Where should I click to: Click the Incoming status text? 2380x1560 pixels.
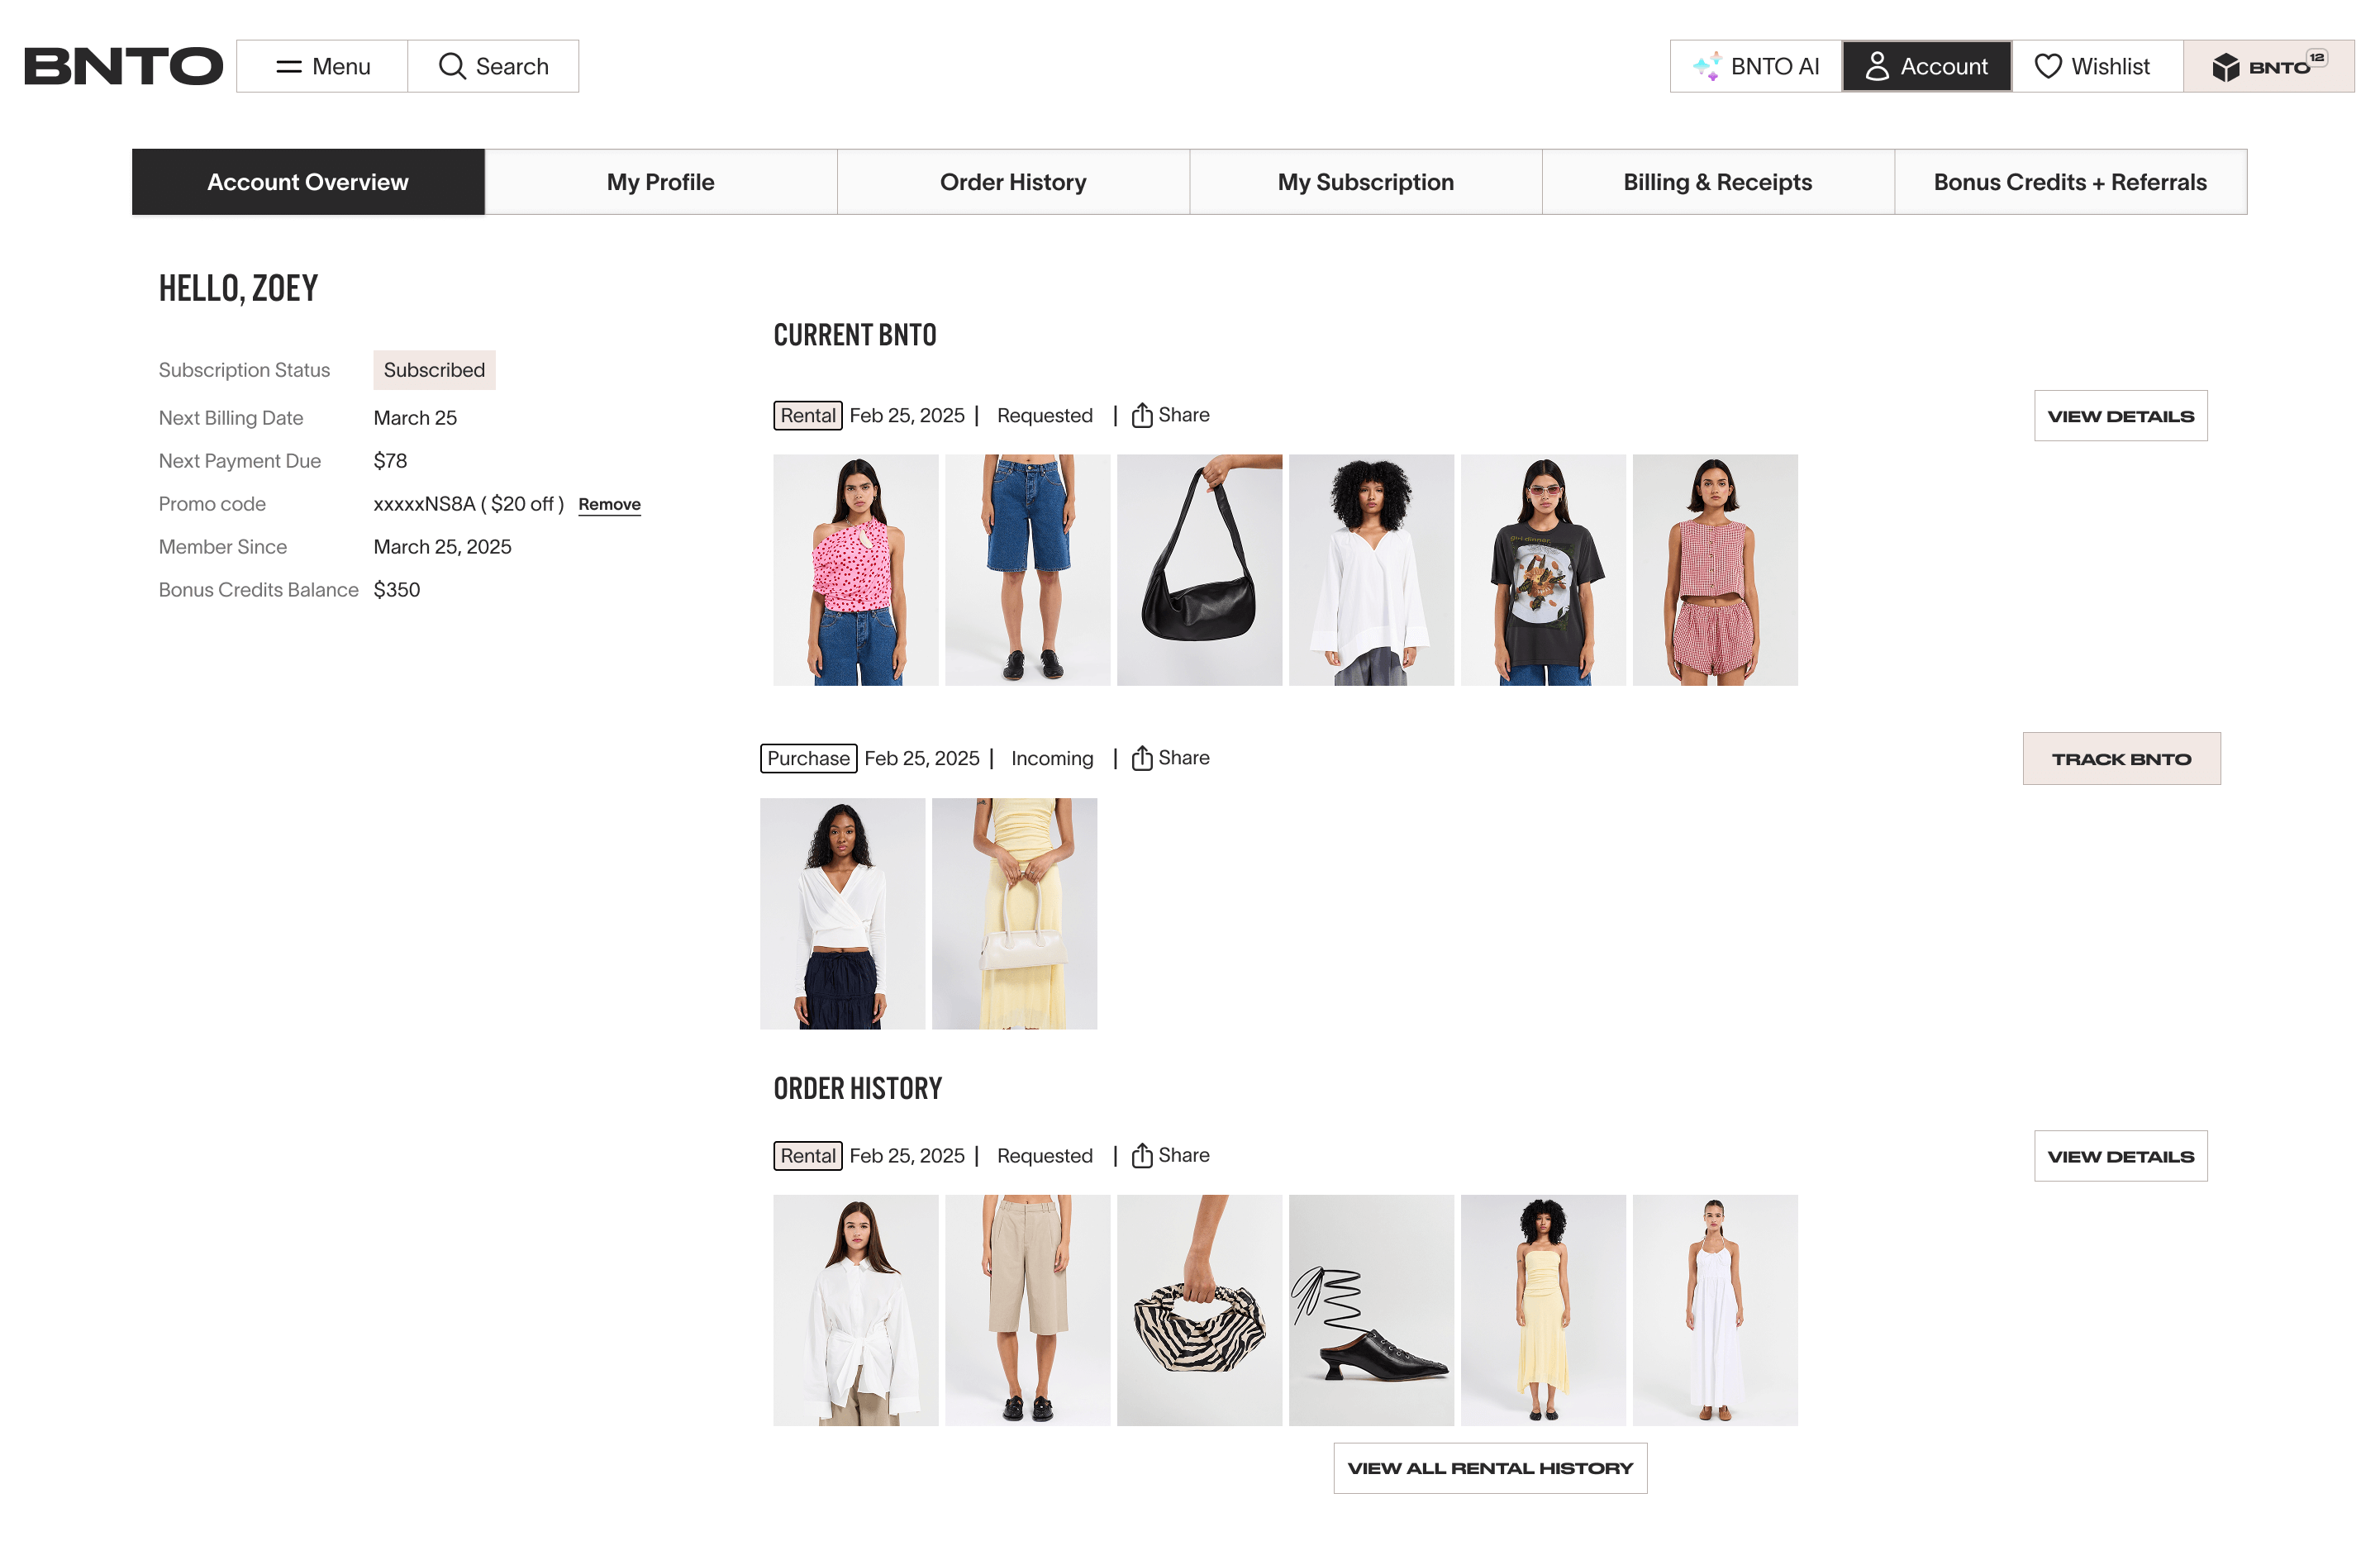point(1052,758)
